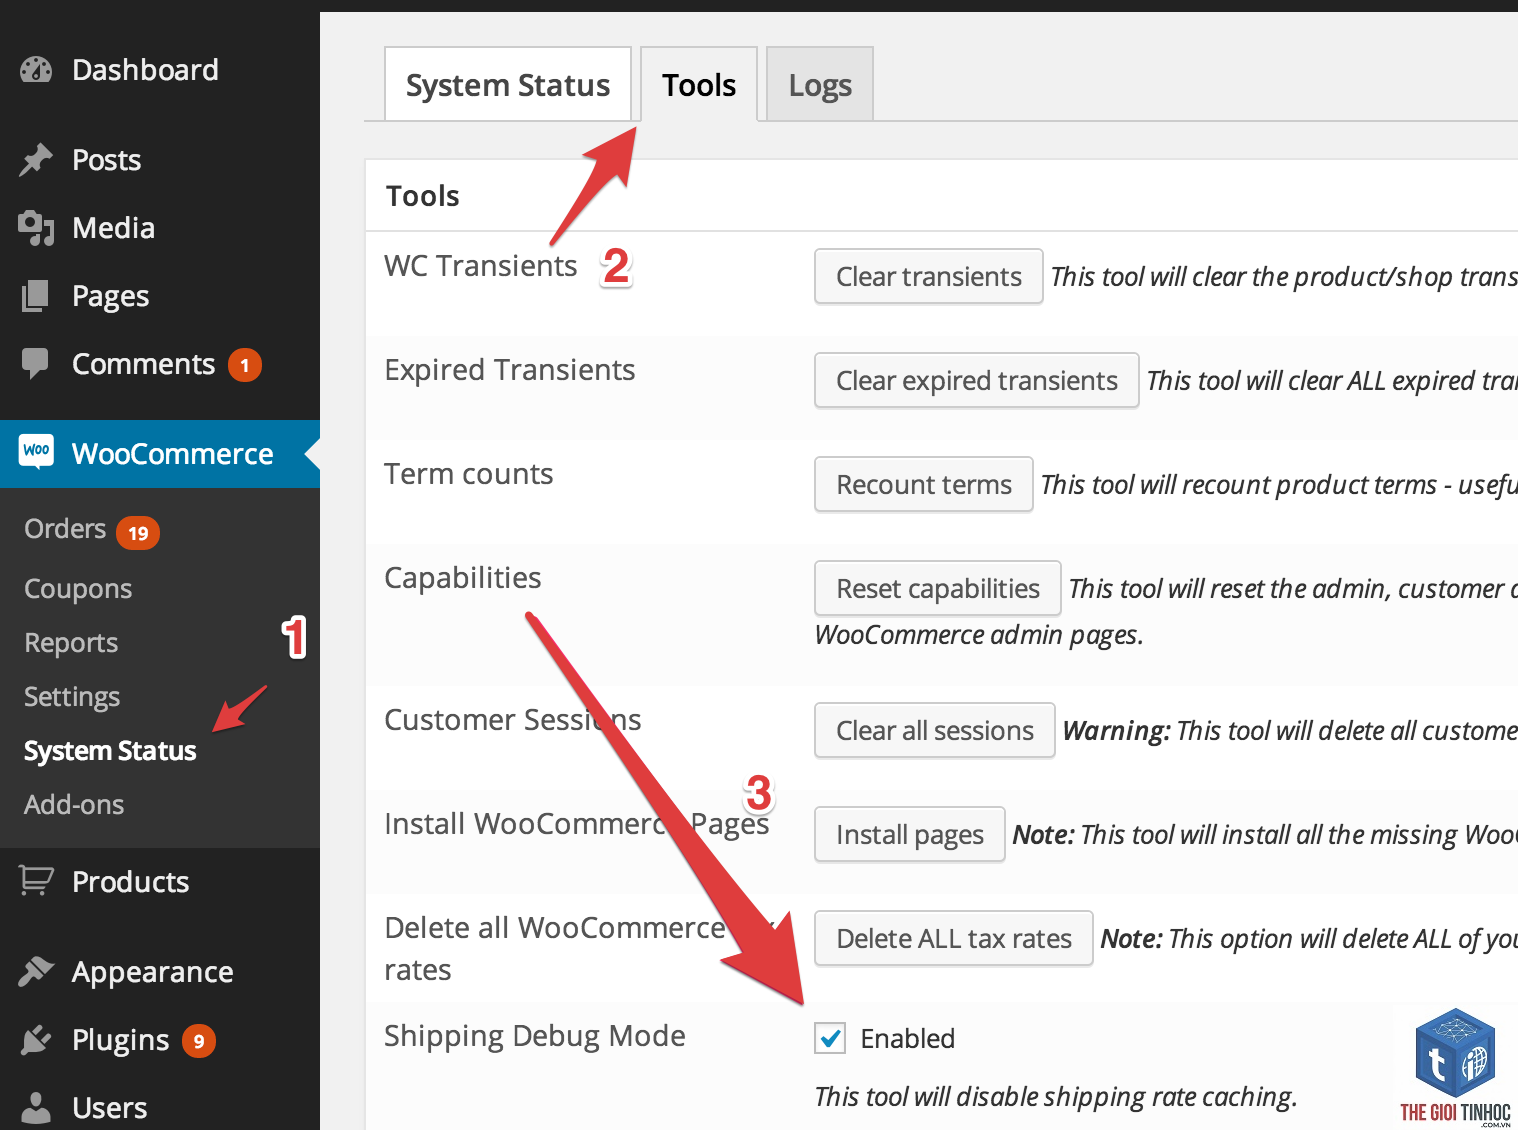Click the 'Enabled' checkbox label text
This screenshot has width=1518, height=1130.
point(908,1039)
